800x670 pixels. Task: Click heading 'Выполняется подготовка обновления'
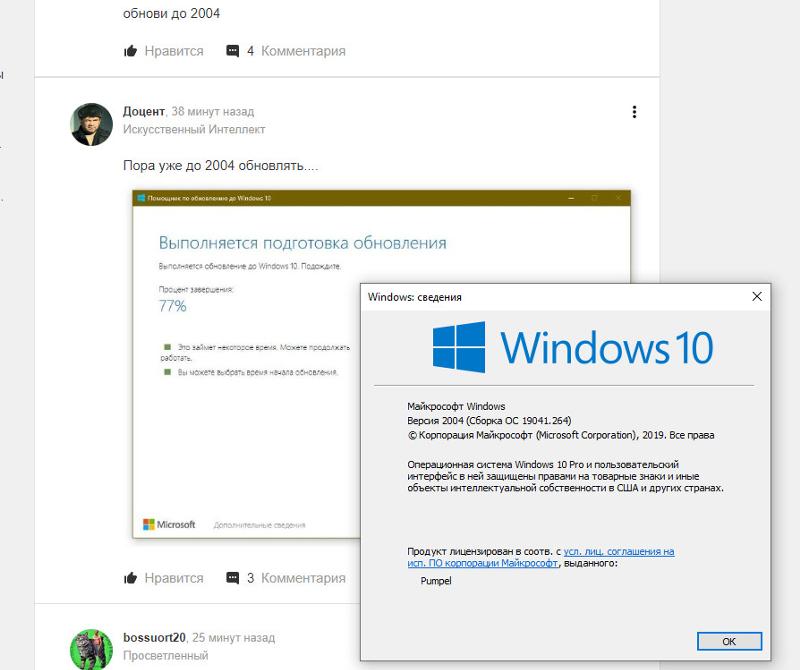point(303,243)
